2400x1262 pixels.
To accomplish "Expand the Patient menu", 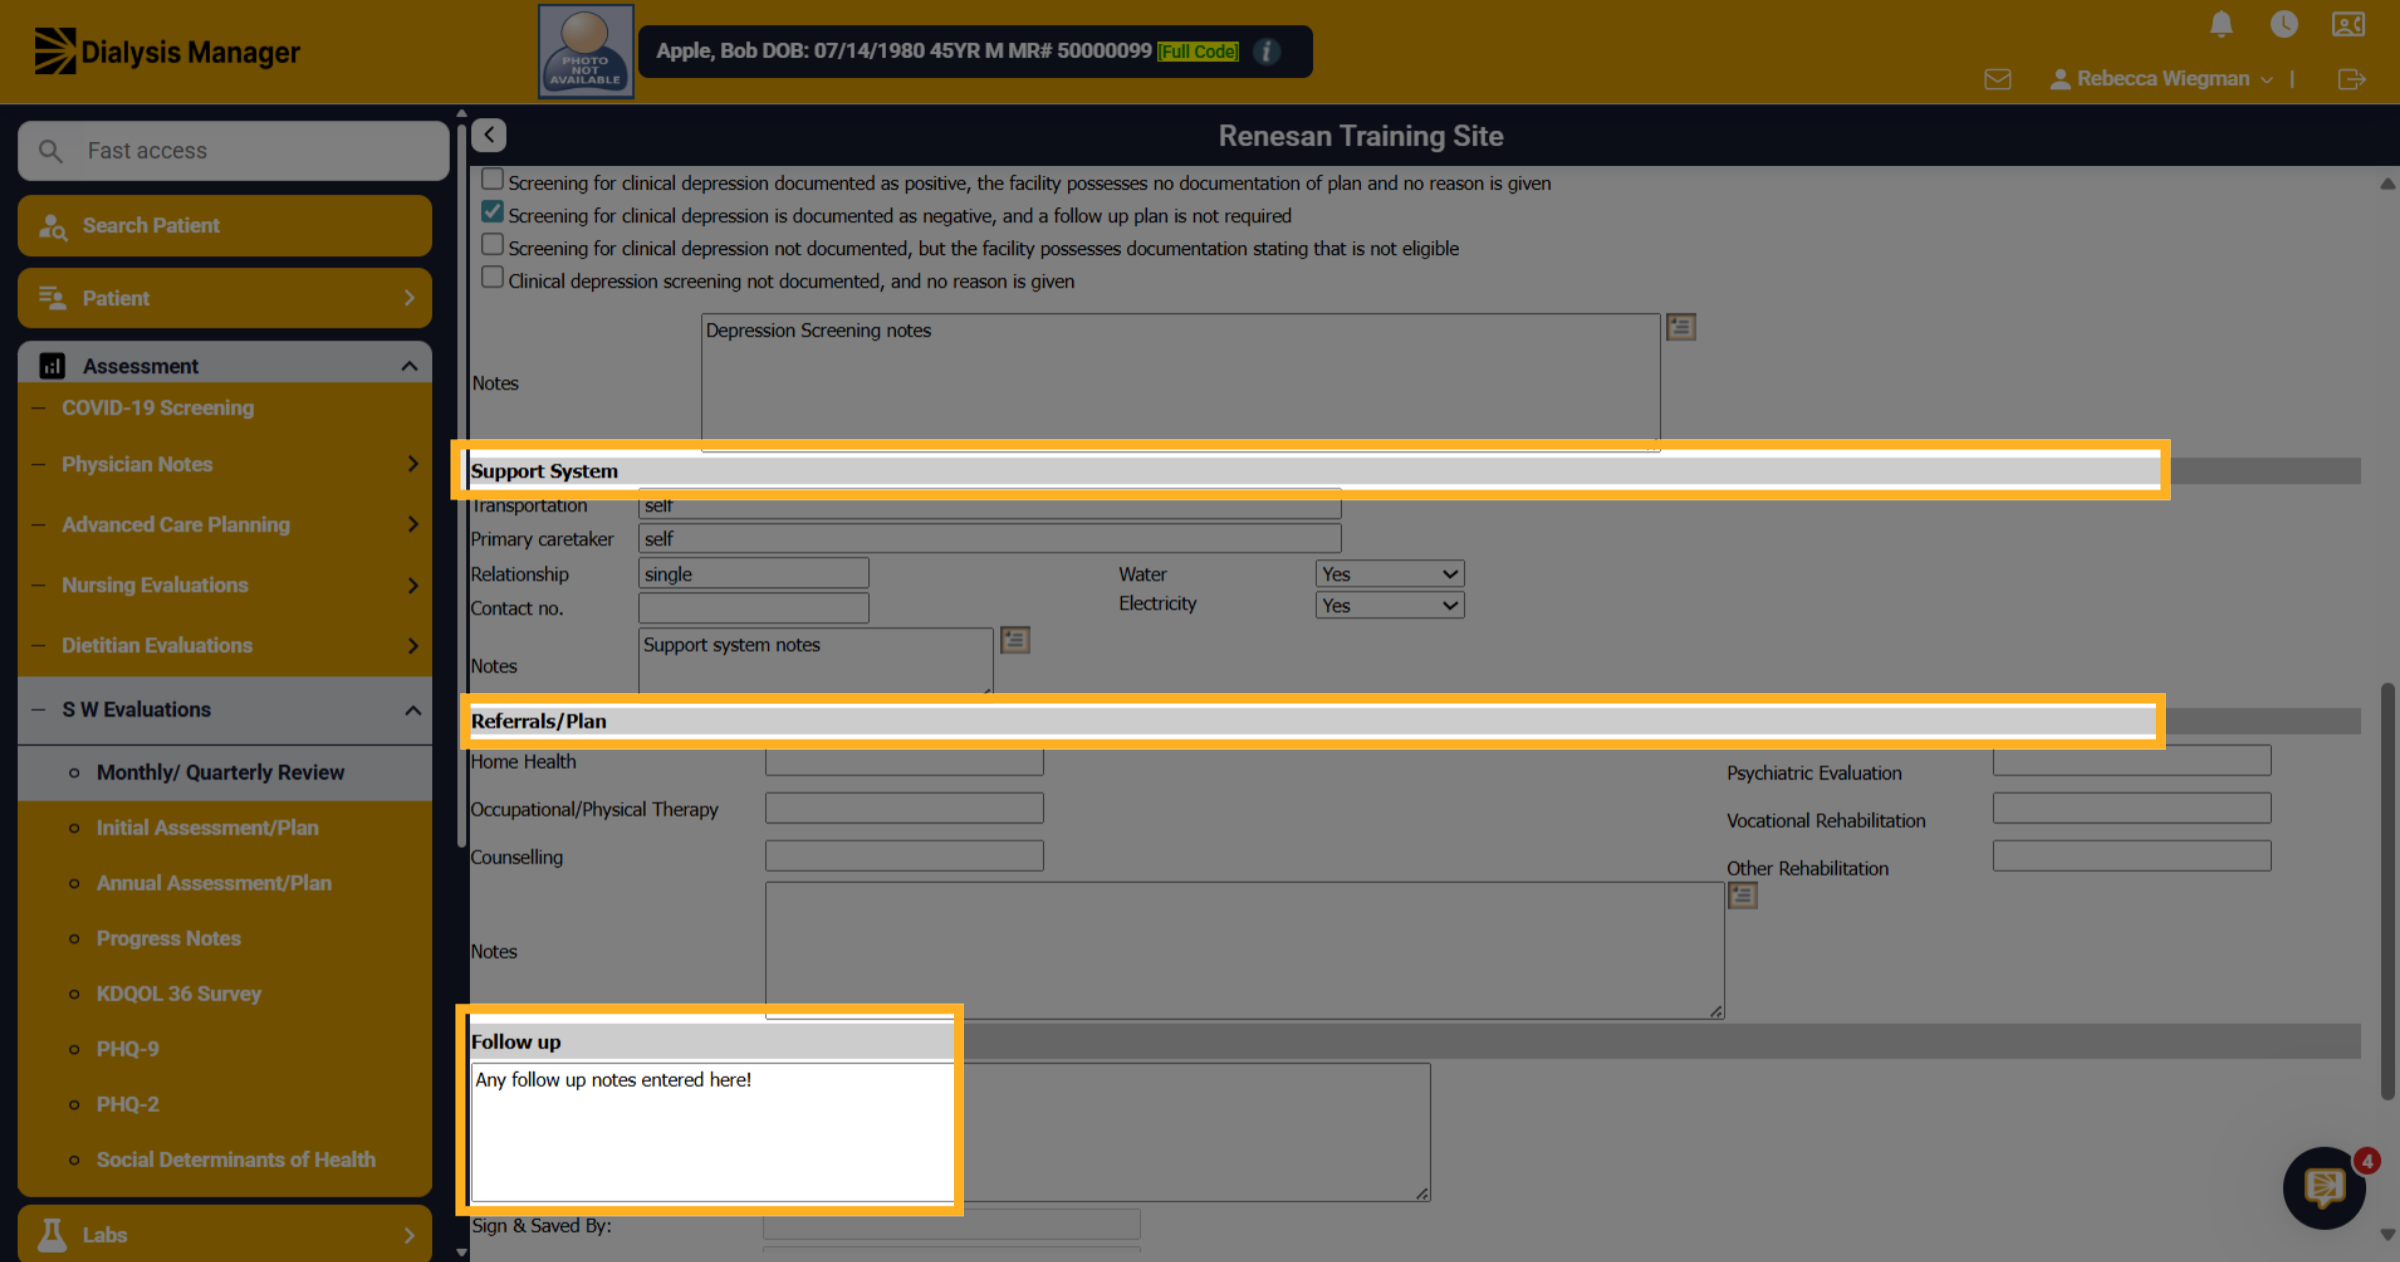I will coord(225,298).
